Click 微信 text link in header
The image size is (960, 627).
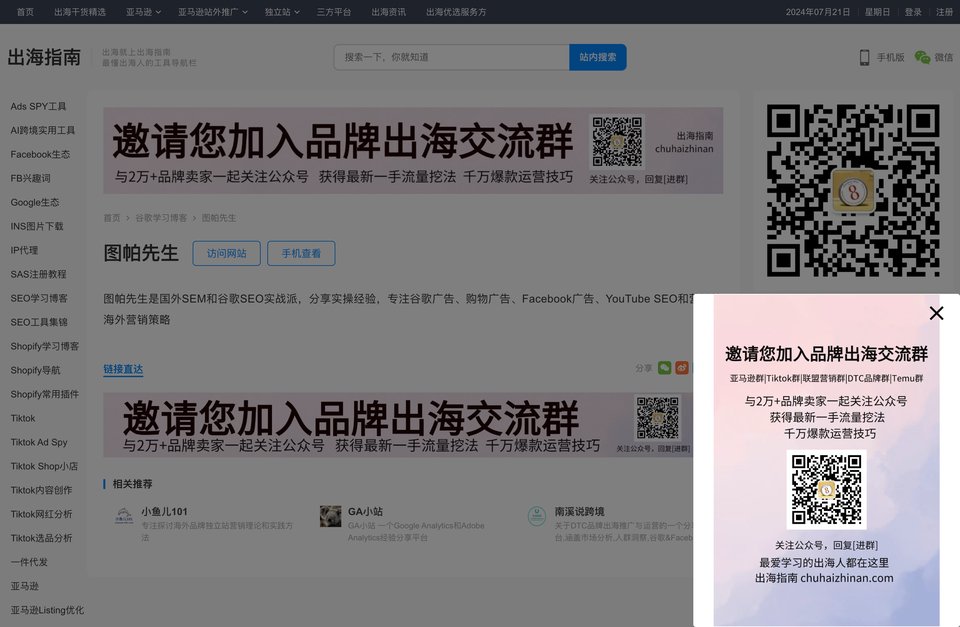[x=943, y=57]
